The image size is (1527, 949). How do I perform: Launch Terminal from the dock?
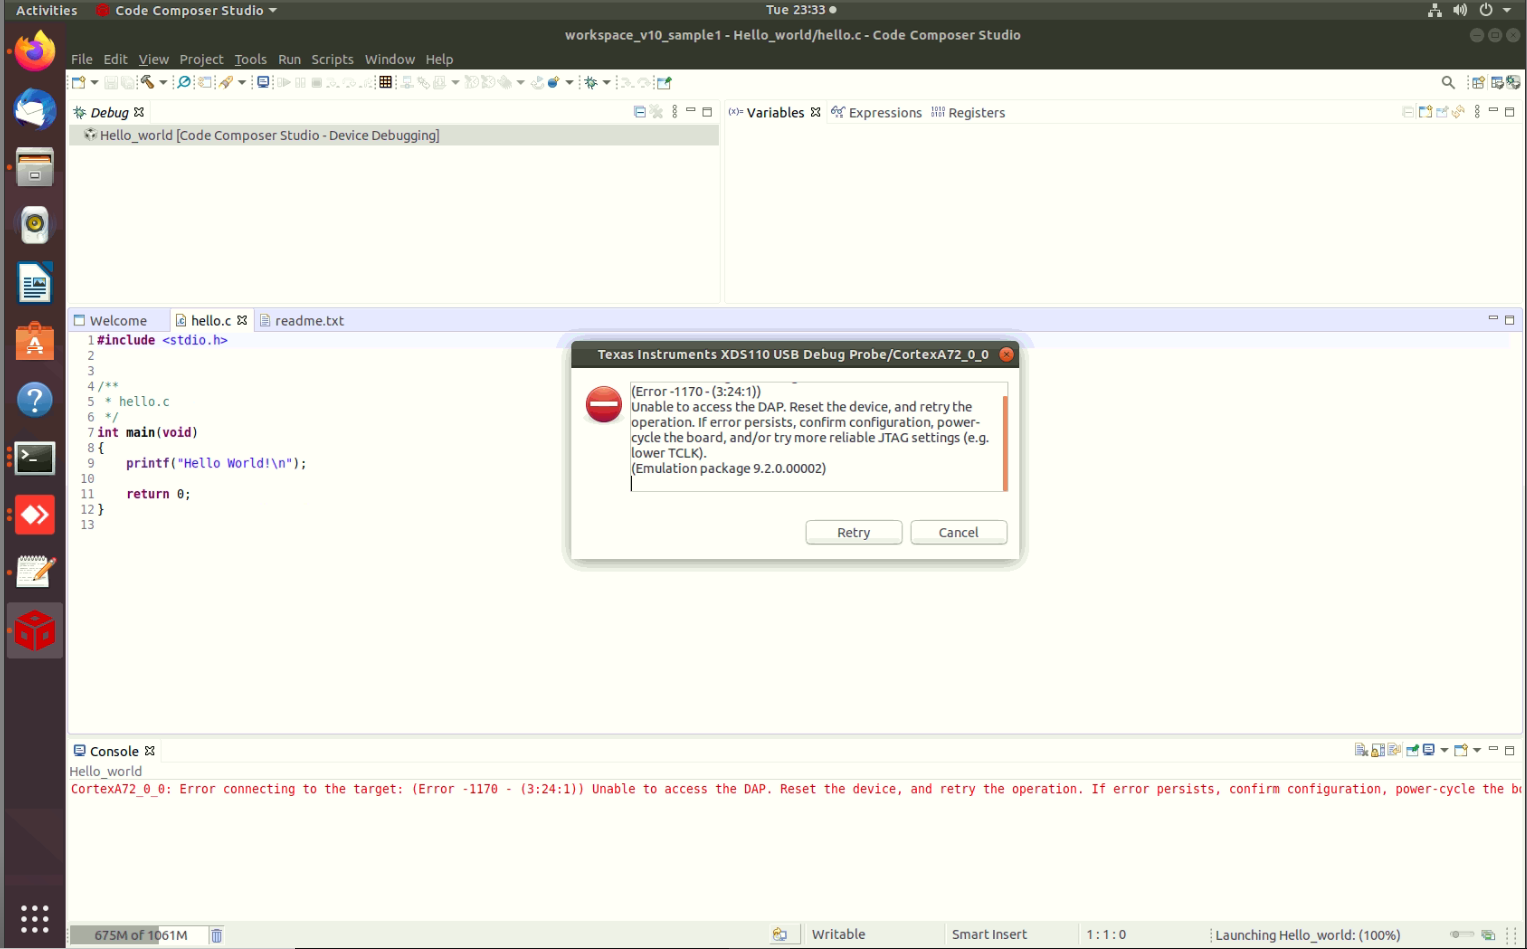(35, 458)
